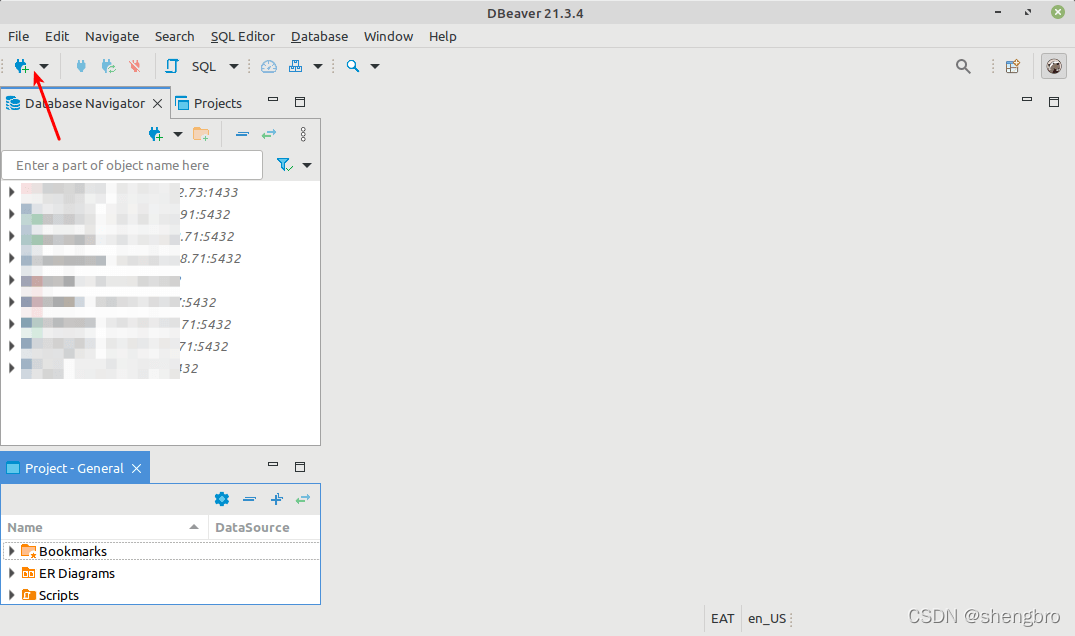The height and width of the screenshot is (636, 1075).
Task: Open the navigator view menu three-dots icon
Action: 303,134
